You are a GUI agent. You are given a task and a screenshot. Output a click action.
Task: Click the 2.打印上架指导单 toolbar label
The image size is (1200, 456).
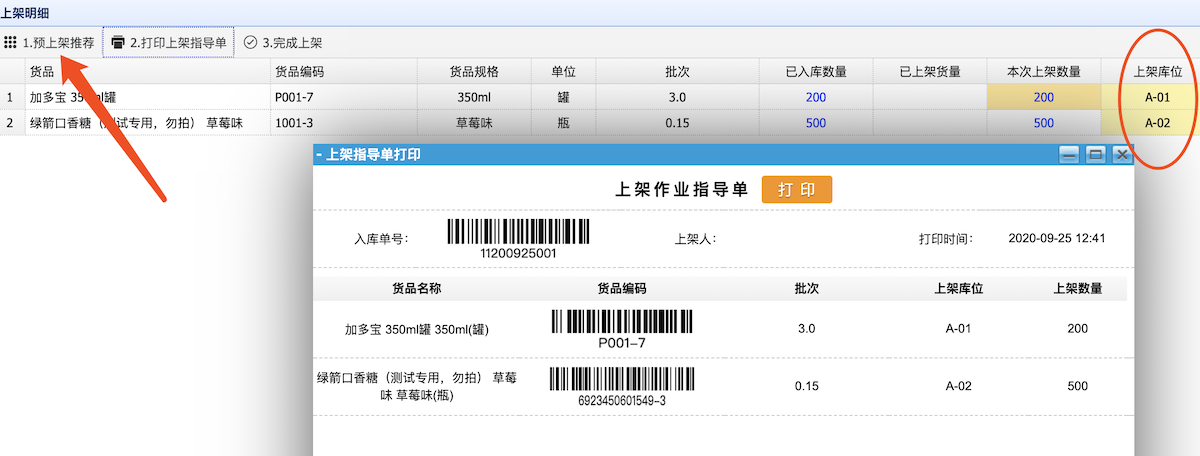[178, 43]
